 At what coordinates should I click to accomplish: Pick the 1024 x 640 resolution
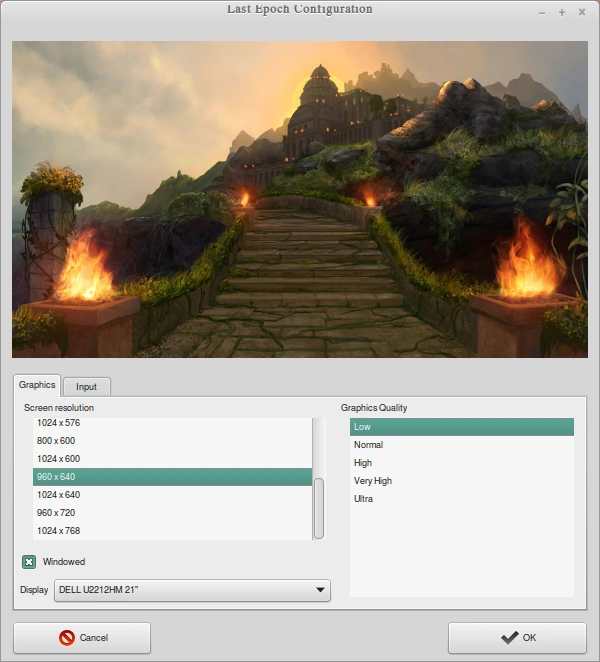click(172, 495)
